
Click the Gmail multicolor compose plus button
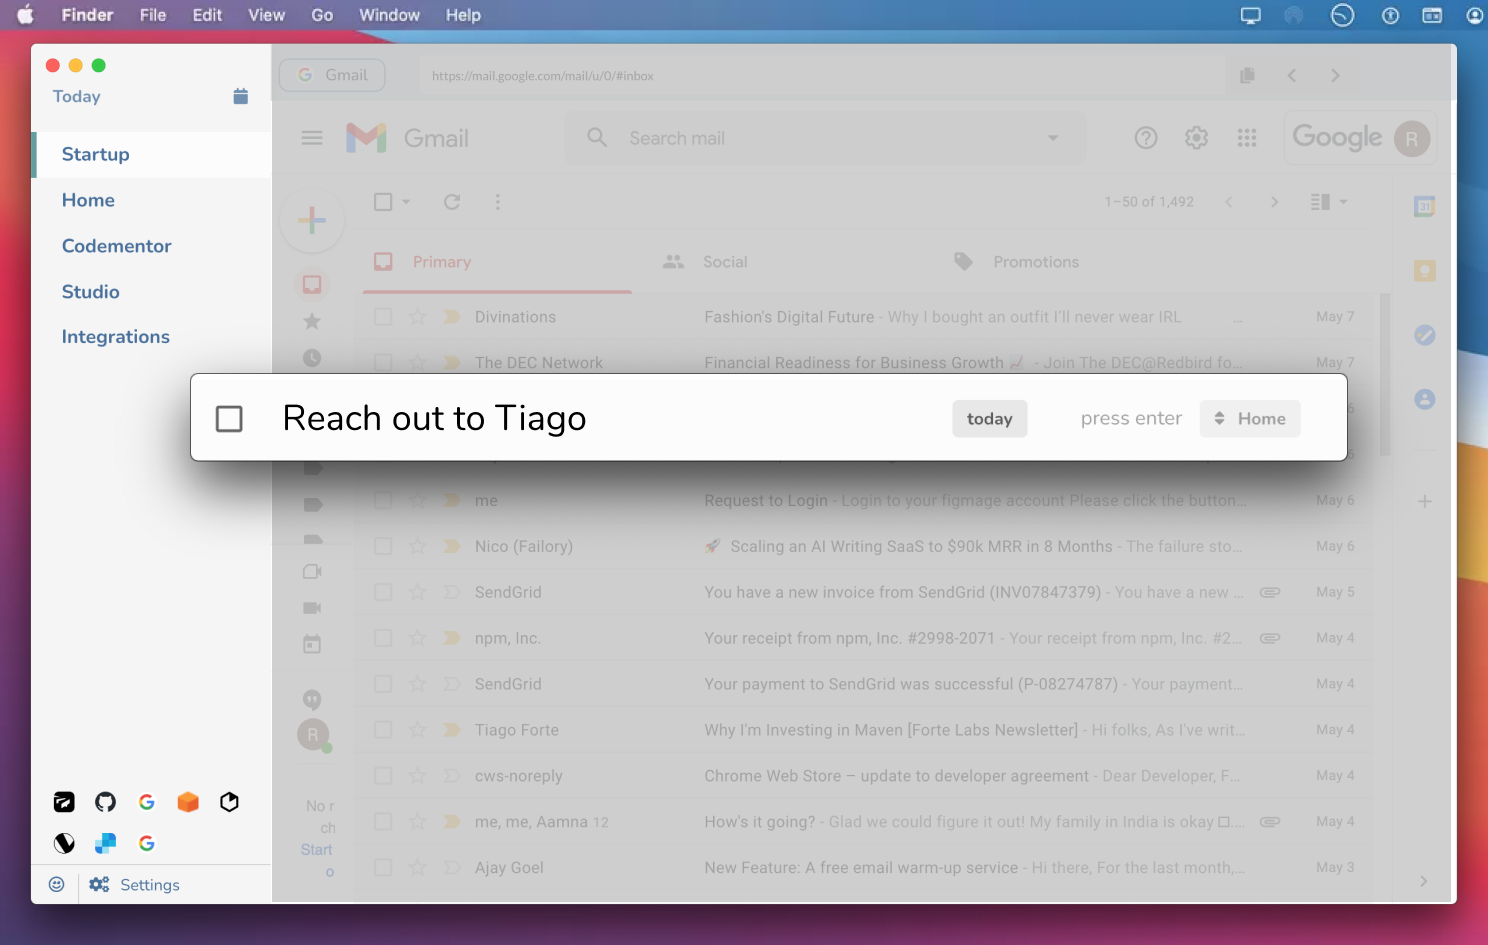coord(312,220)
